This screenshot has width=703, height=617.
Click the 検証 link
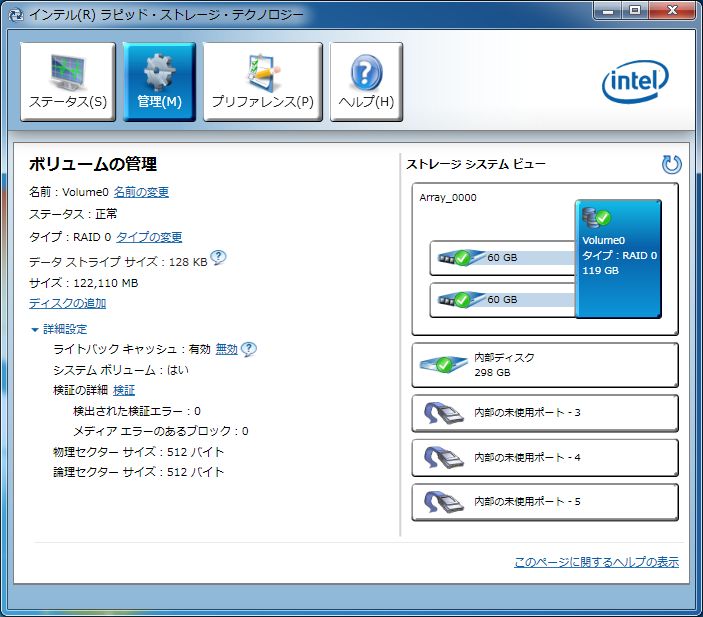tap(124, 390)
